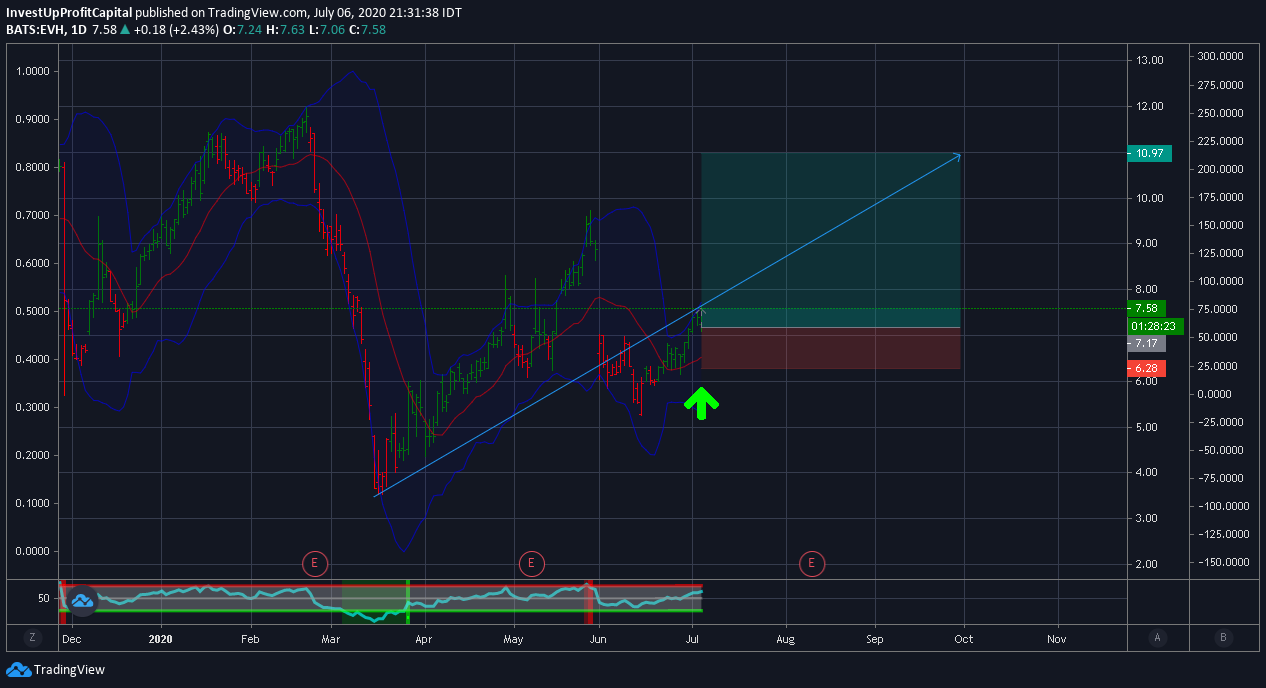Click the Oct label on time axis
The image size is (1266, 688).
click(x=964, y=638)
